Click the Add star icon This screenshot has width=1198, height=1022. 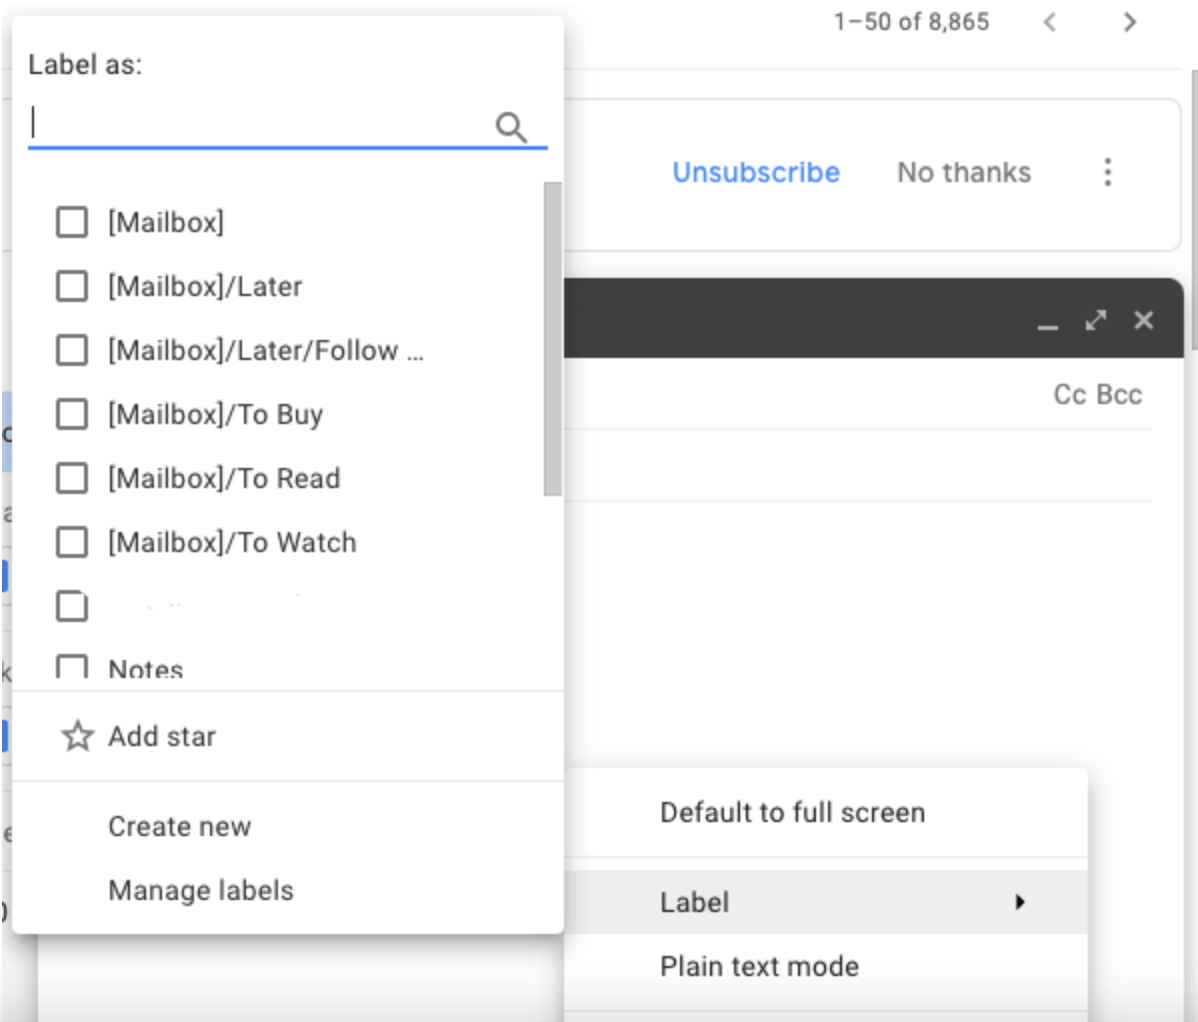tap(77, 736)
